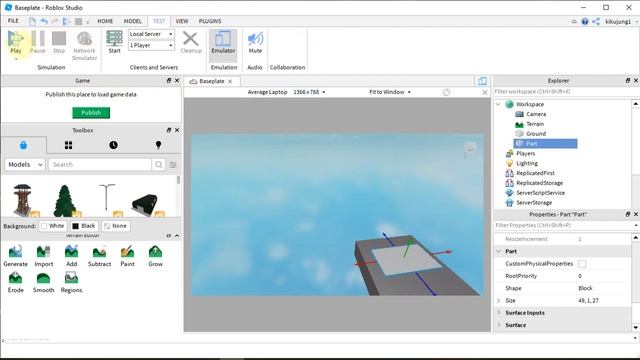
Task: Switch to the PLUGINS ribbon tab
Action: 210,21
